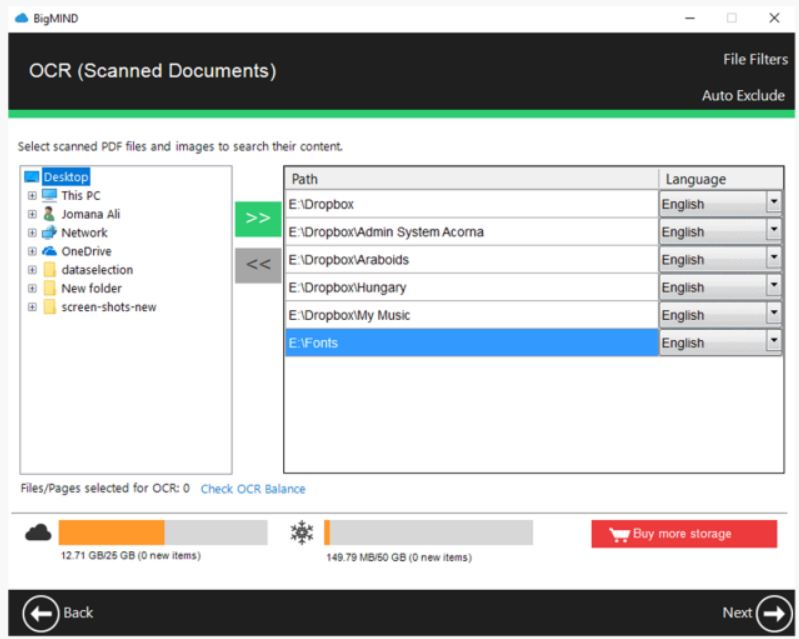Click Buy more storage button

pos(684,534)
